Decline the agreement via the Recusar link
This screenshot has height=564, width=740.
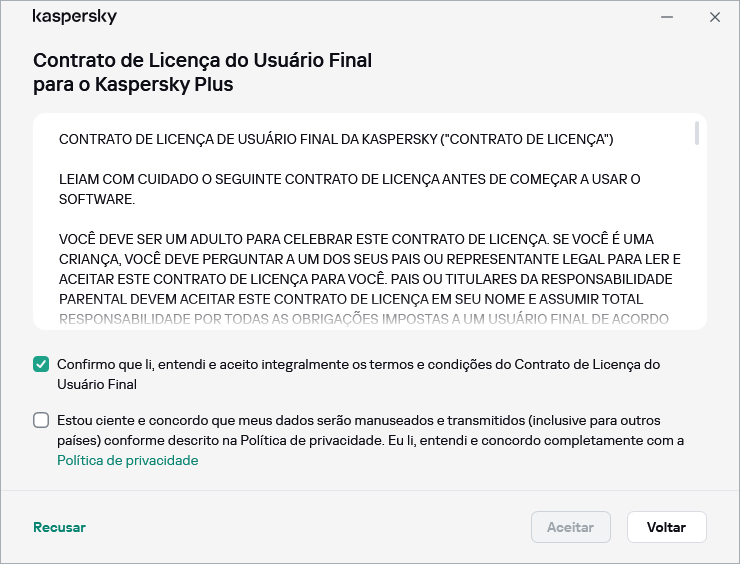coord(59,527)
